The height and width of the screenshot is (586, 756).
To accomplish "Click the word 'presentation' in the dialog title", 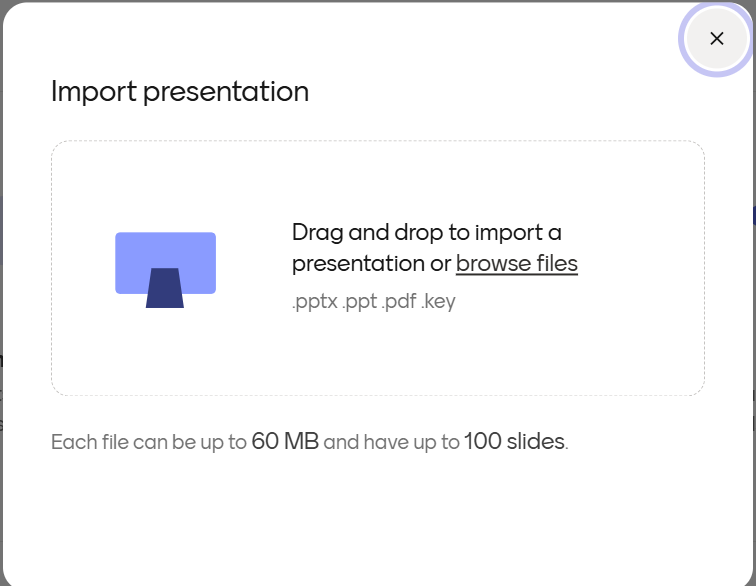I will click(225, 92).
